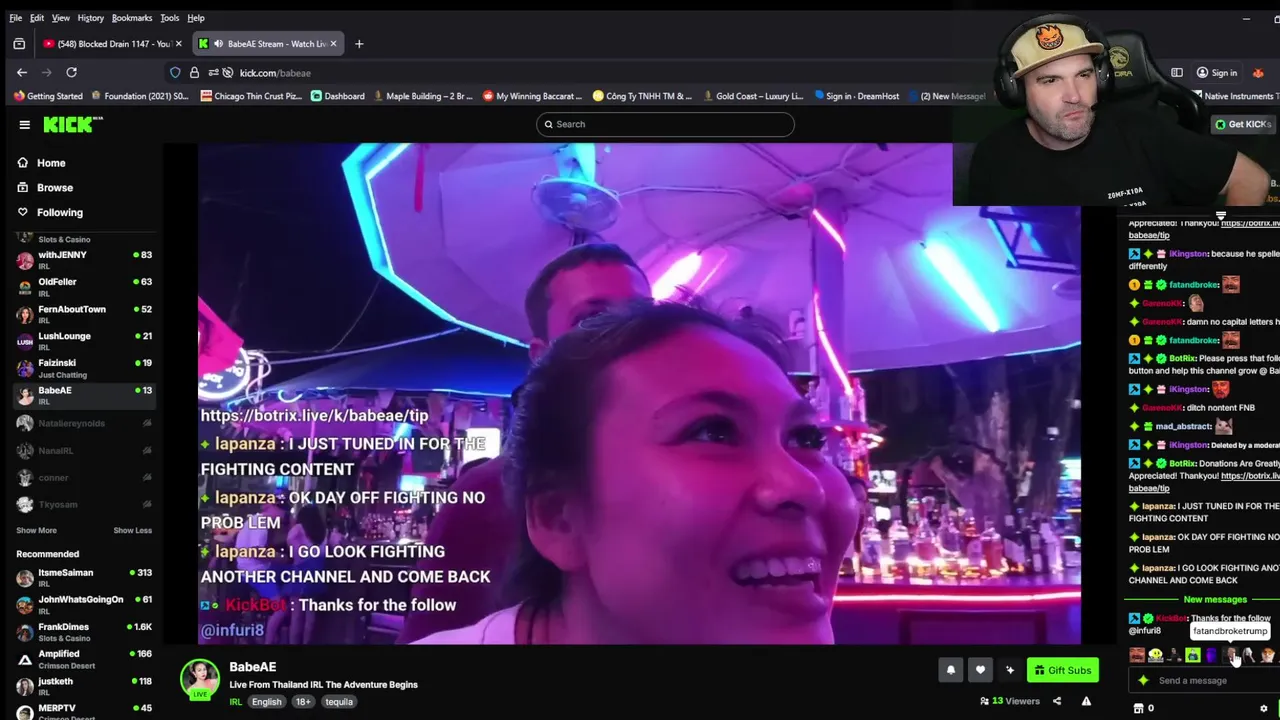
Task: Open Amplified recommended channel
Action: coord(85,659)
